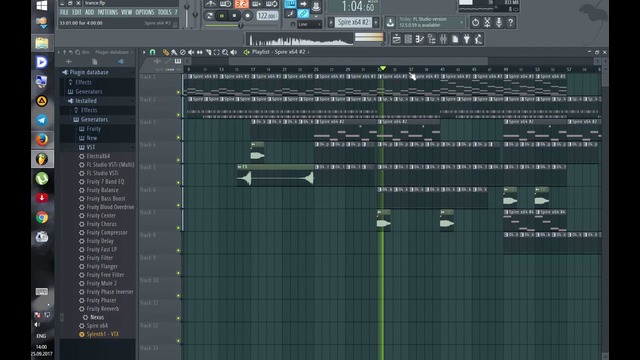Screen dimensions: 640x360
Task: Click the pause/play transport button
Action: coord(222,16)
